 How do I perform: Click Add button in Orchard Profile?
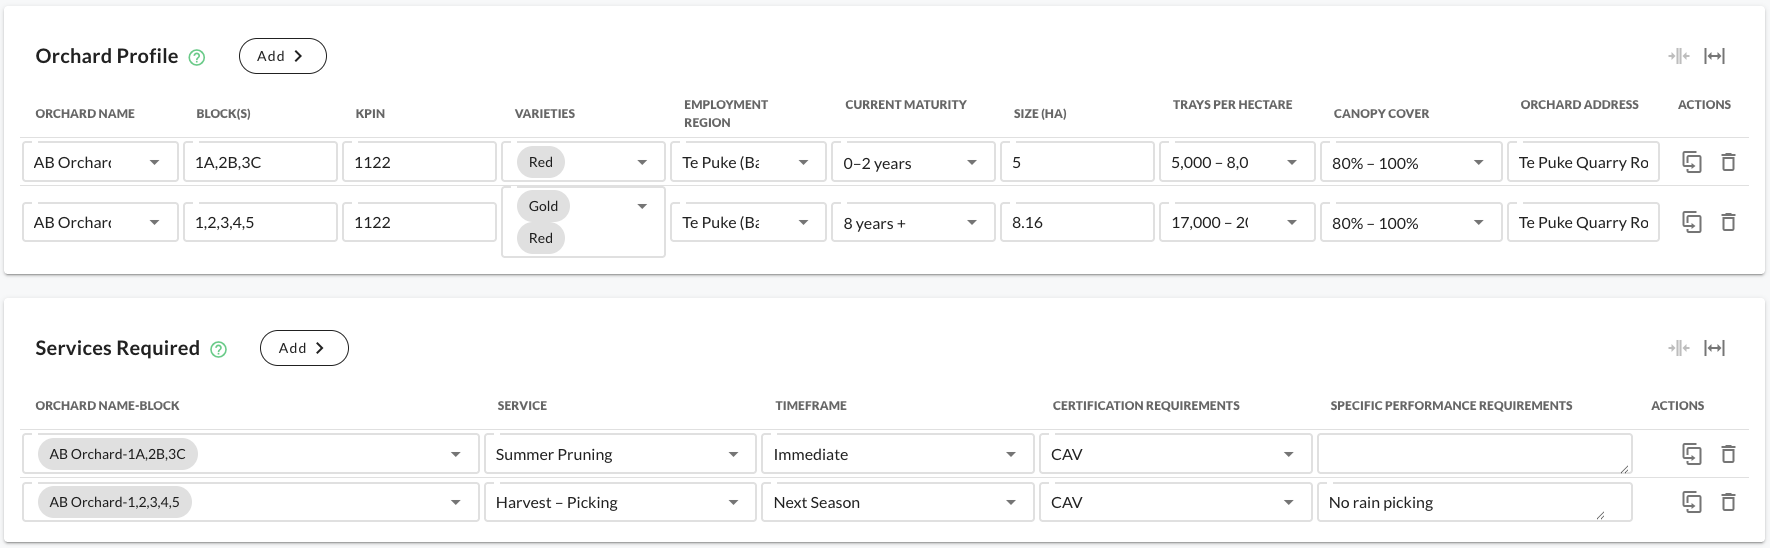[x=282, y=56]
